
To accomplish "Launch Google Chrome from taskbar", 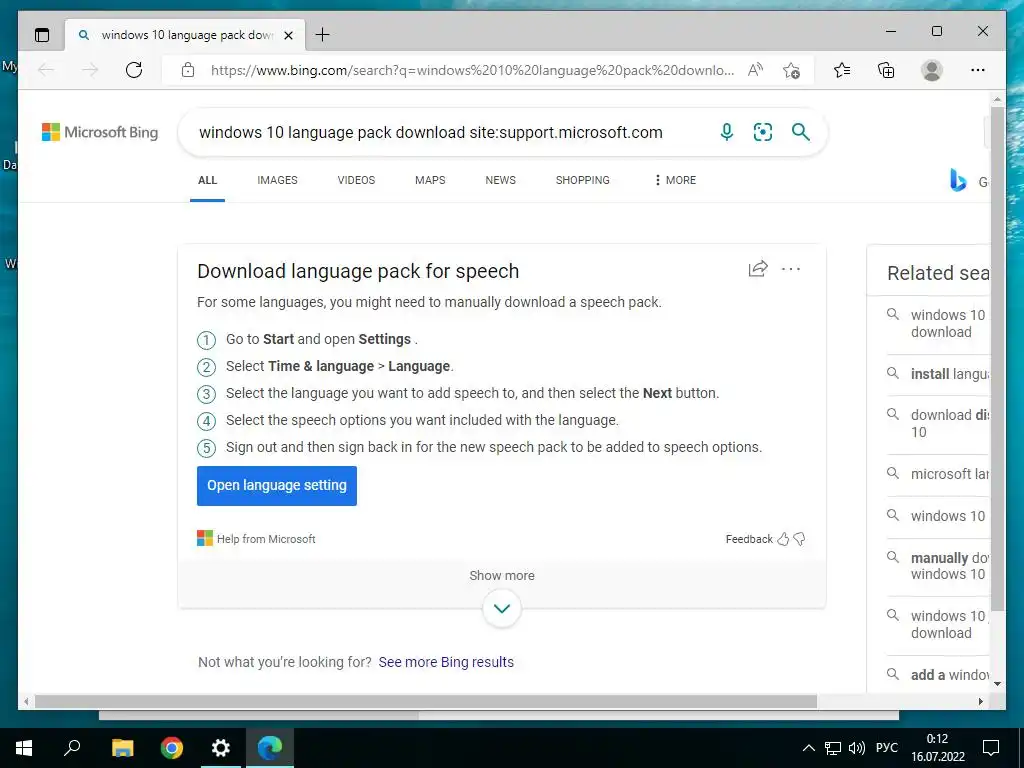I will click(x=172, y=748).
